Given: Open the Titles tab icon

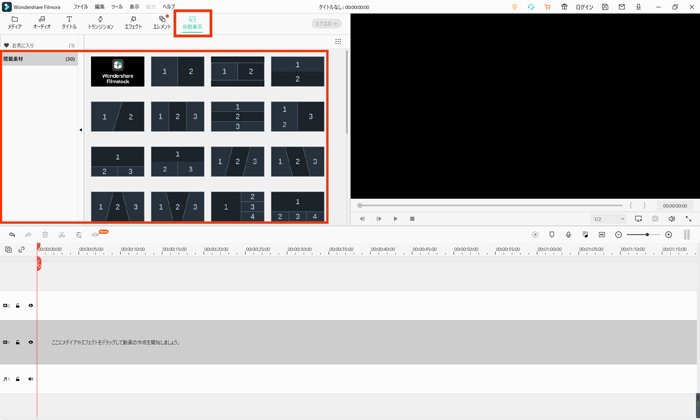Looking at the screenshot, I should coord(69,22).
